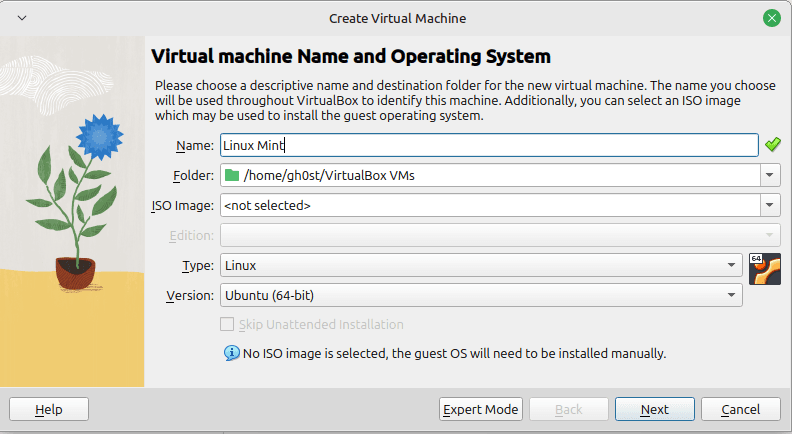Close the Create Virtual Machine dialog
This screenshot has height=434, width=792.
click(x=771, y=19)
